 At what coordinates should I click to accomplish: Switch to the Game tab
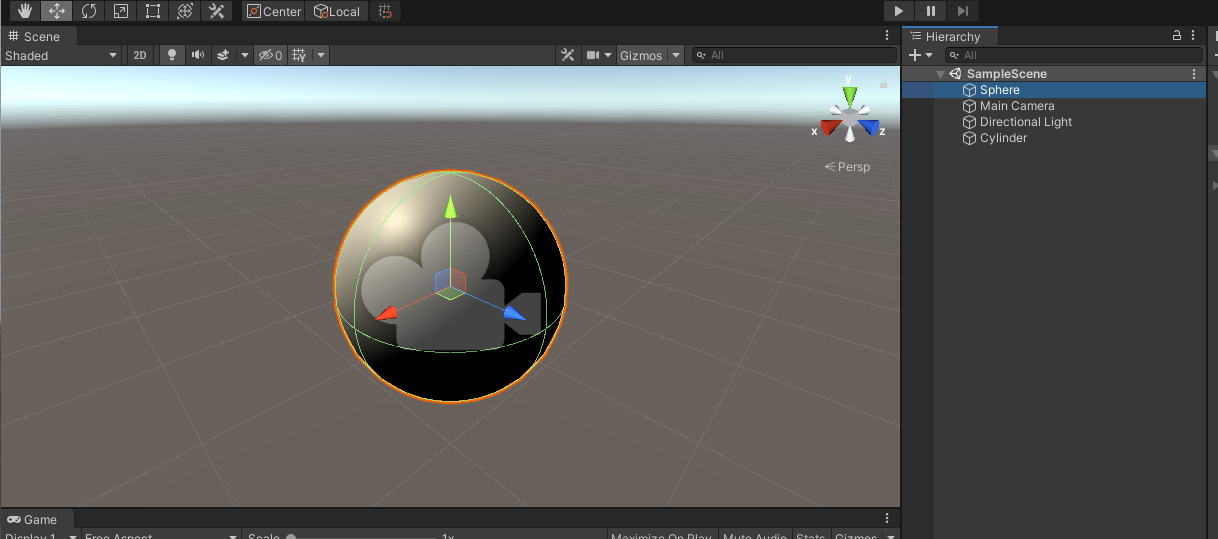[33, 519]
